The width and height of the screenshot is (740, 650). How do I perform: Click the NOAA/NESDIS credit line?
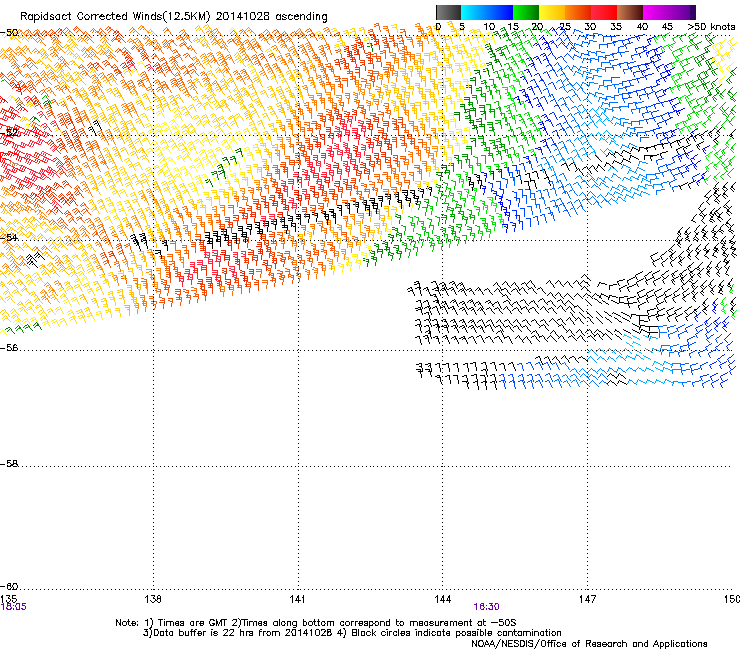pyautogui.click(x=589, y=644)
